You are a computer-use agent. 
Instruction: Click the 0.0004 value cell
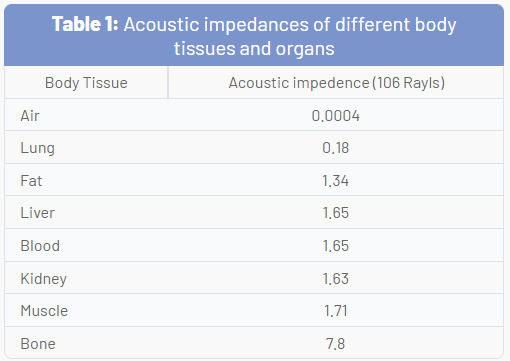click(x=335, y=116)
